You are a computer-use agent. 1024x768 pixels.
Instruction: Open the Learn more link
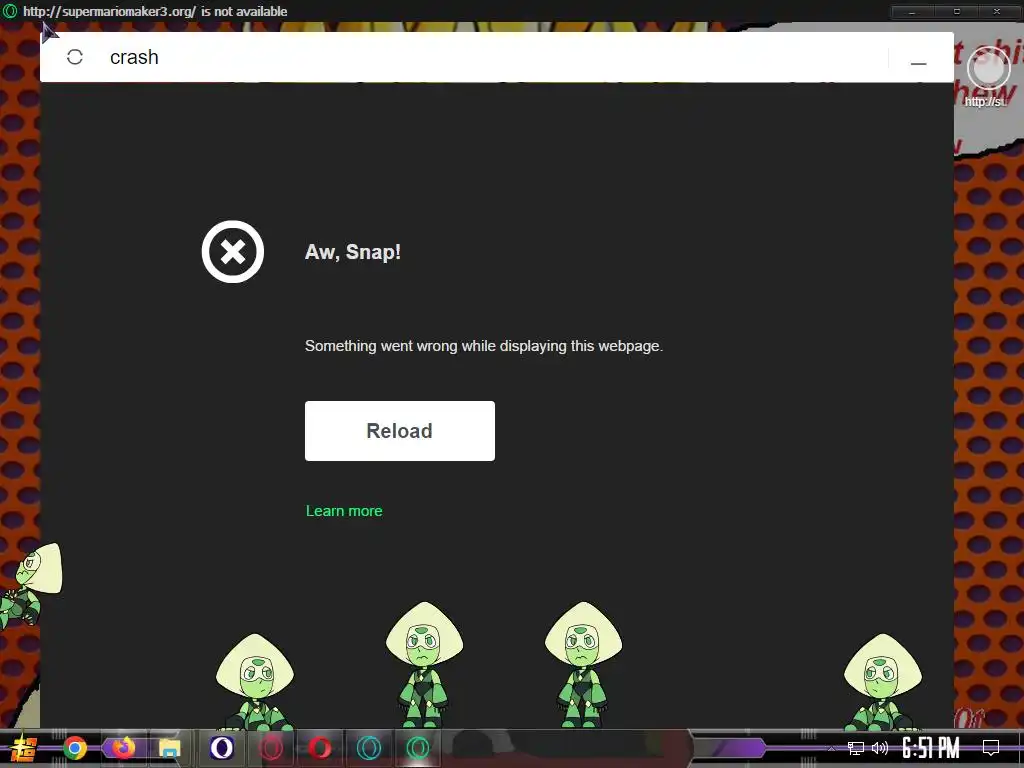click(344, 511)
